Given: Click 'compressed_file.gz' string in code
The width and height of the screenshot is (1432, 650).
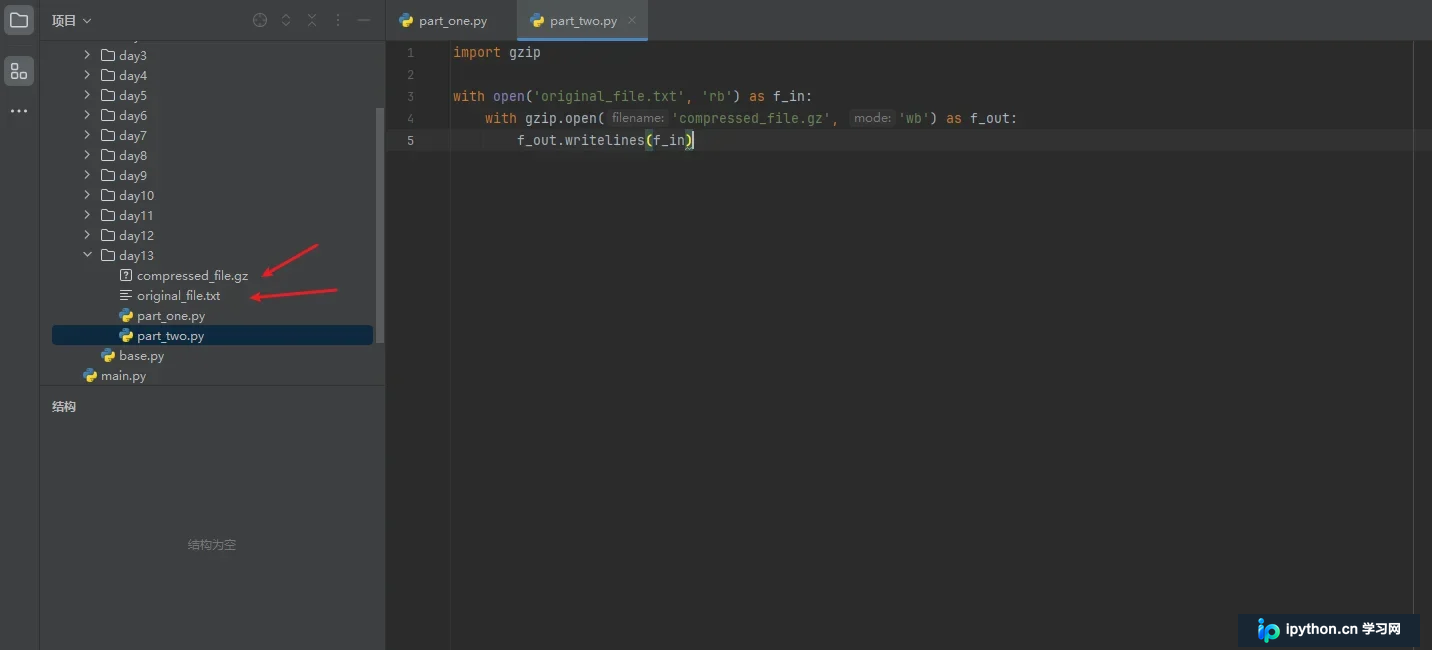Looking at the screenshot, I should pyautogui.click(x=750, y=118).
